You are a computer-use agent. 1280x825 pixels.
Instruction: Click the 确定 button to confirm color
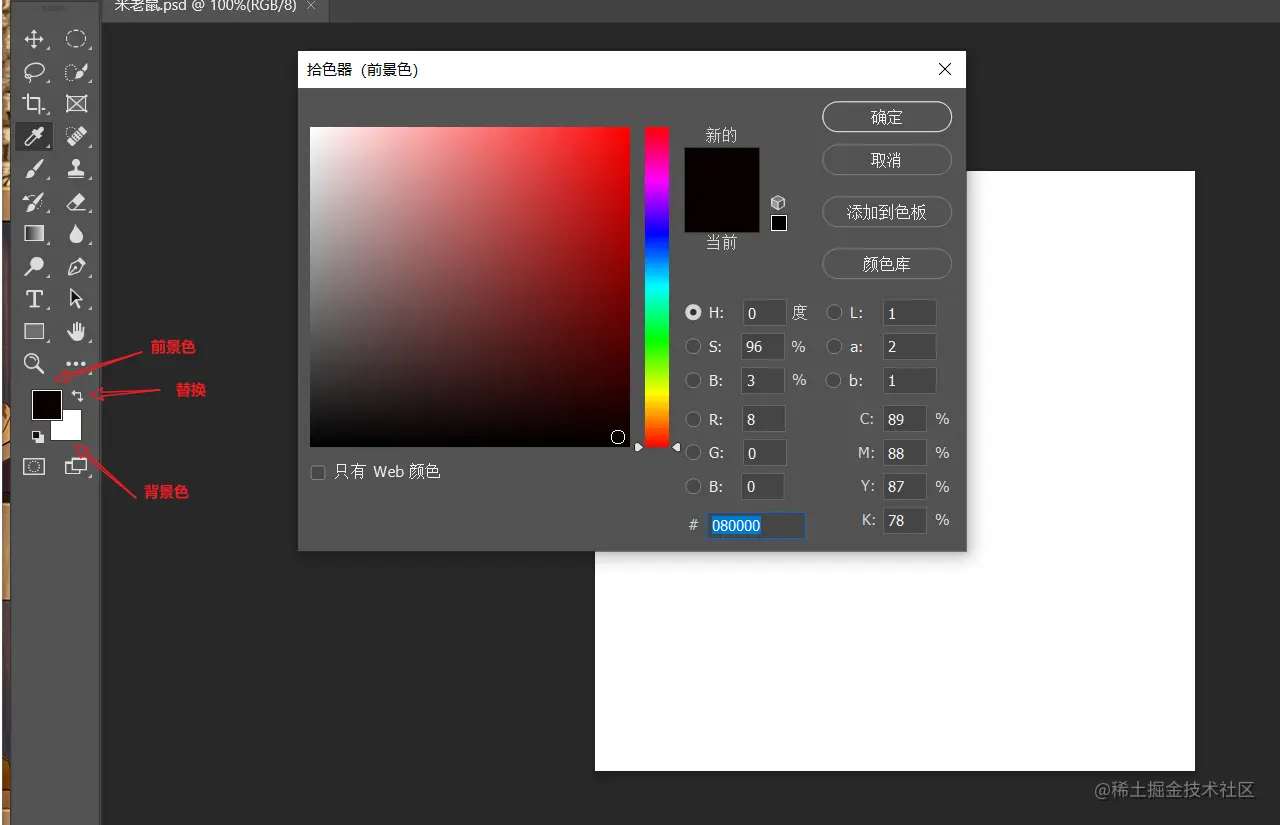[x=886, y=117]
